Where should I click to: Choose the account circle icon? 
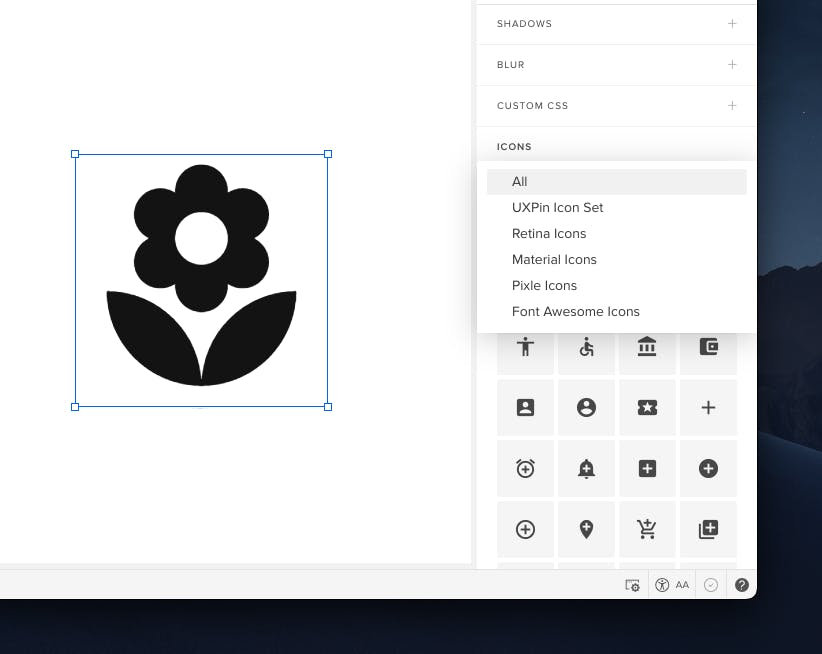(586, 407)
